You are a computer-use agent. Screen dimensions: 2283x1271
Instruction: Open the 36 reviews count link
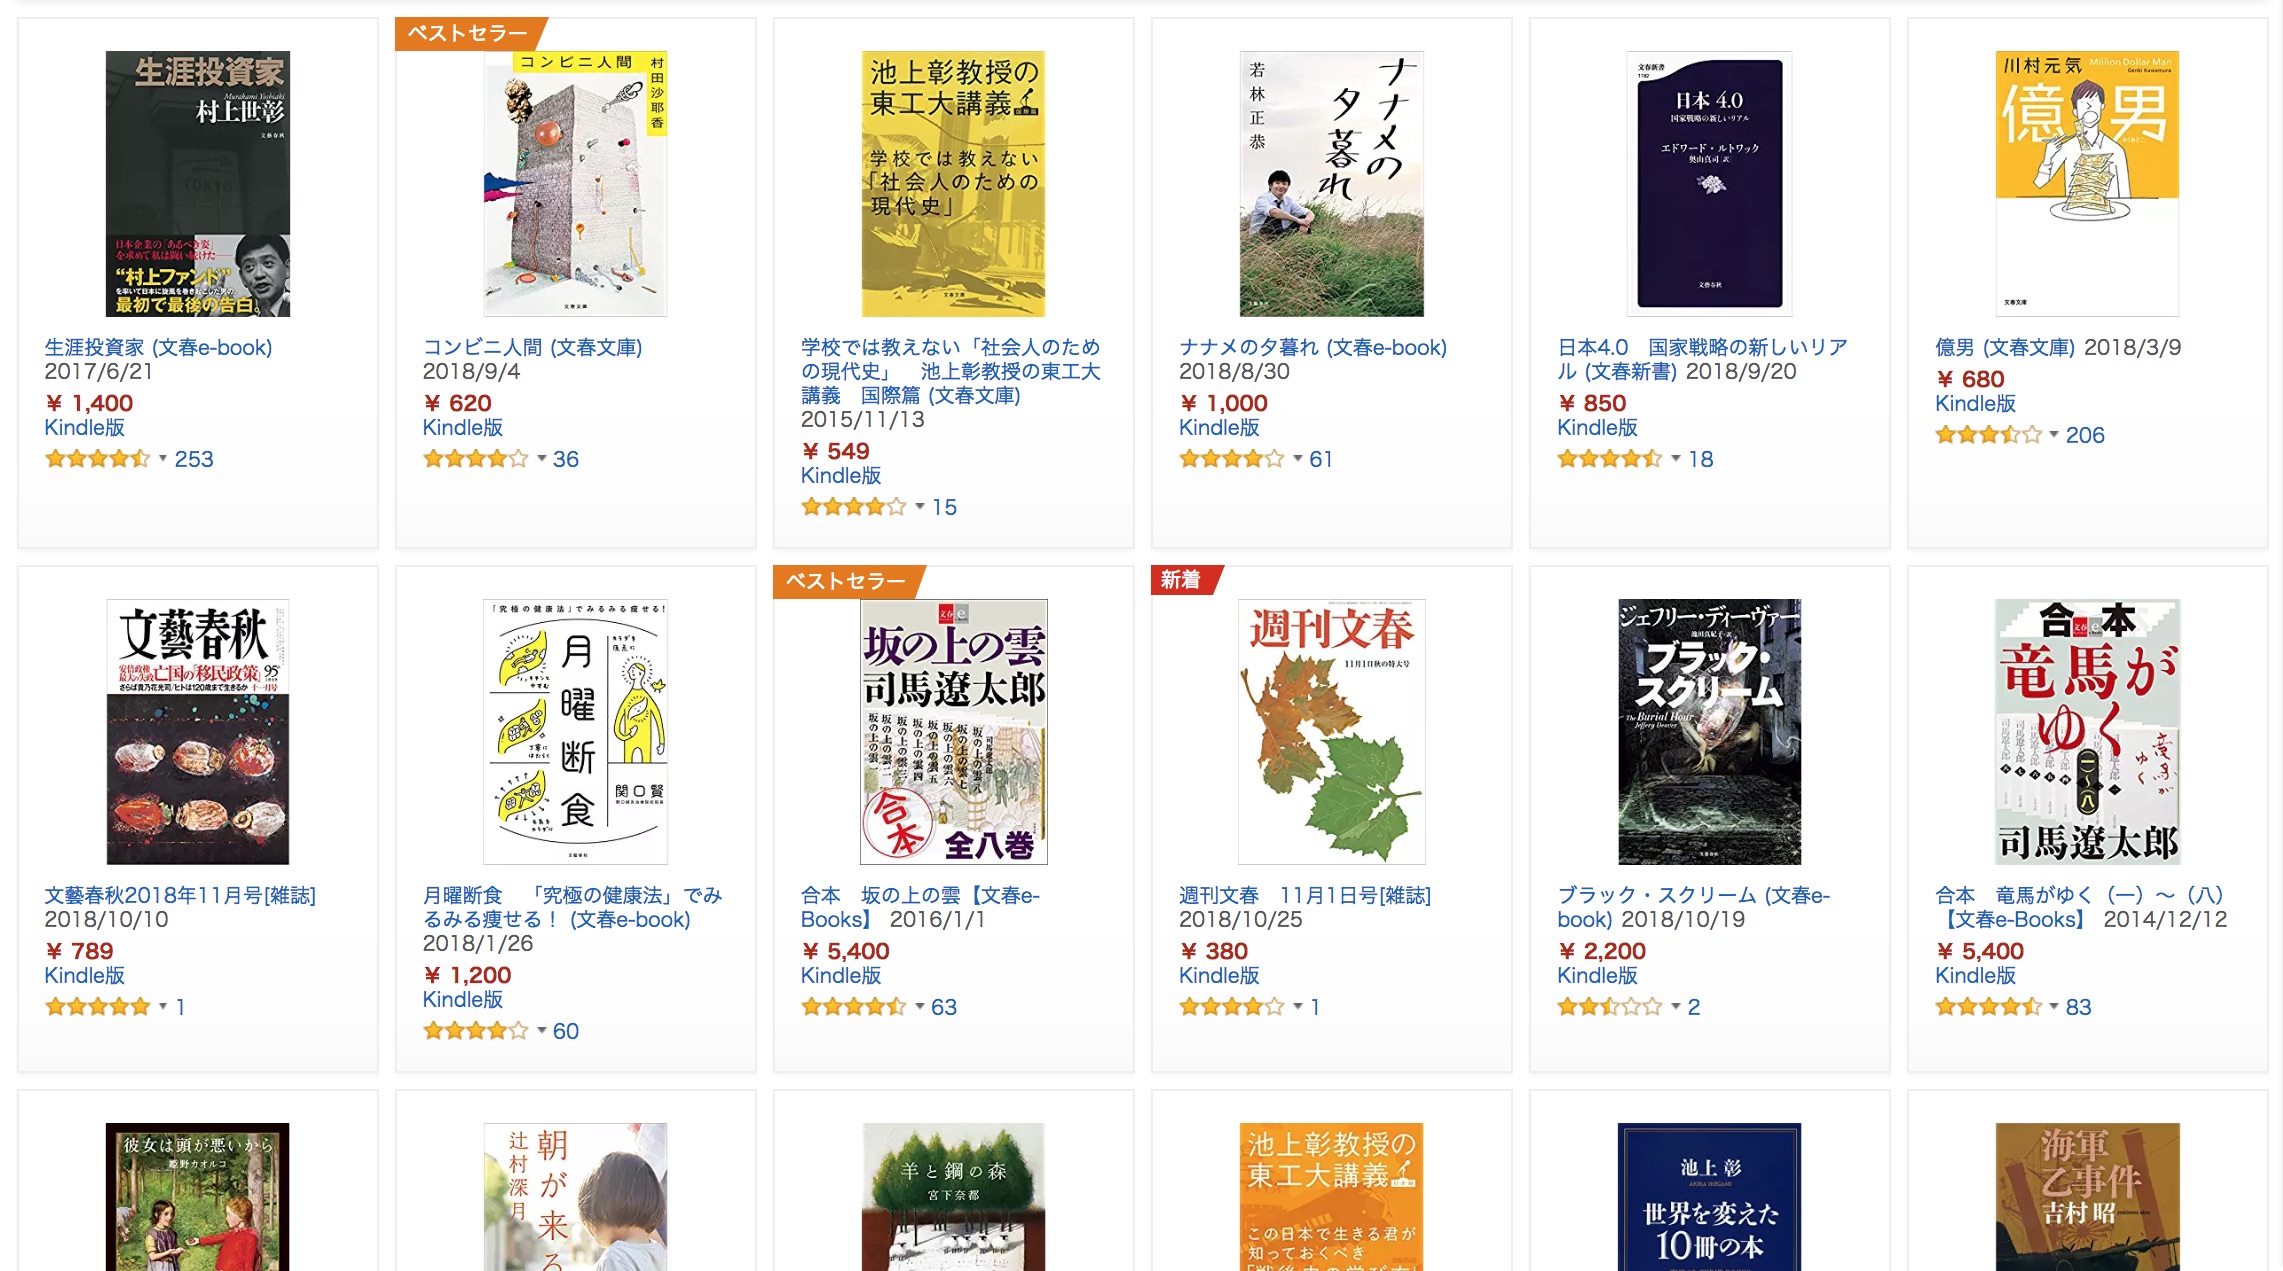[566, 459]
